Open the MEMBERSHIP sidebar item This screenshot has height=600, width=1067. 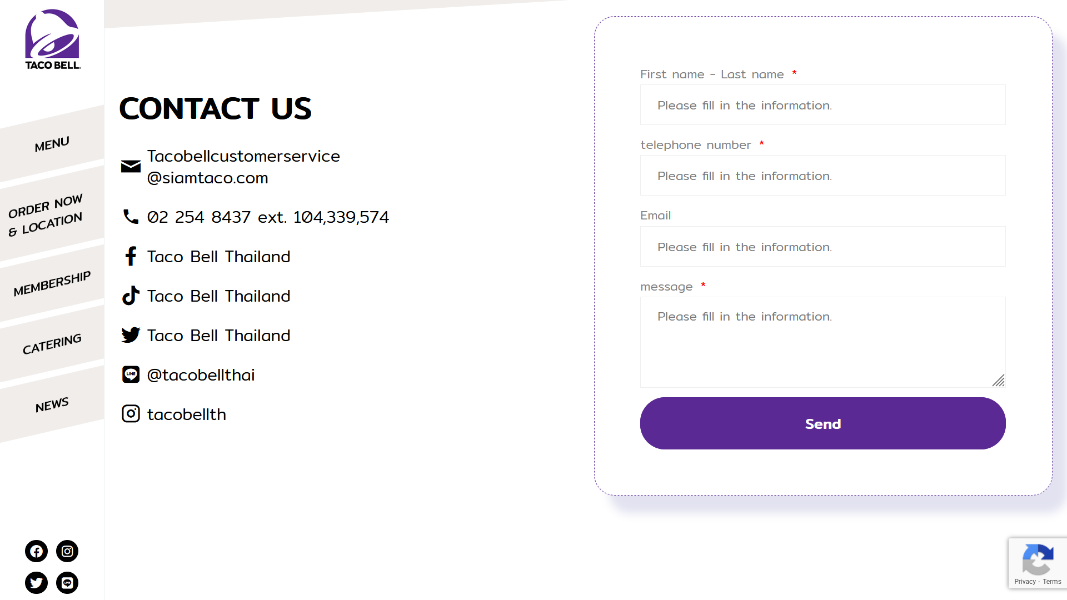[x=52, y=283]
